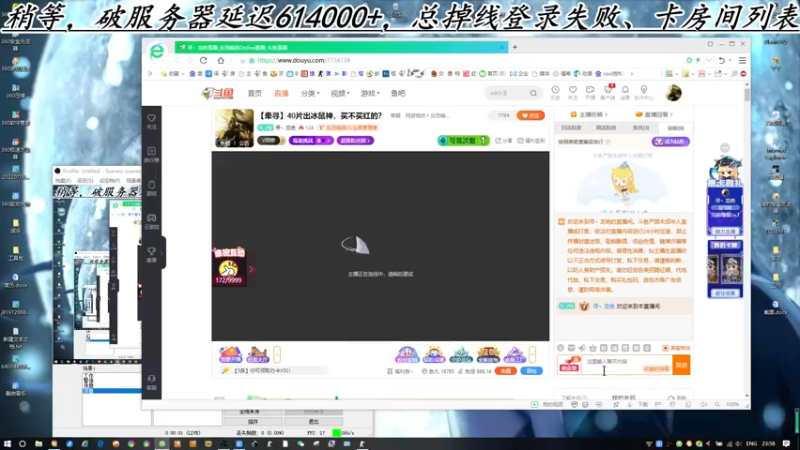
Task: Open the browser hamburger menu
Action: tap(742, 60)
